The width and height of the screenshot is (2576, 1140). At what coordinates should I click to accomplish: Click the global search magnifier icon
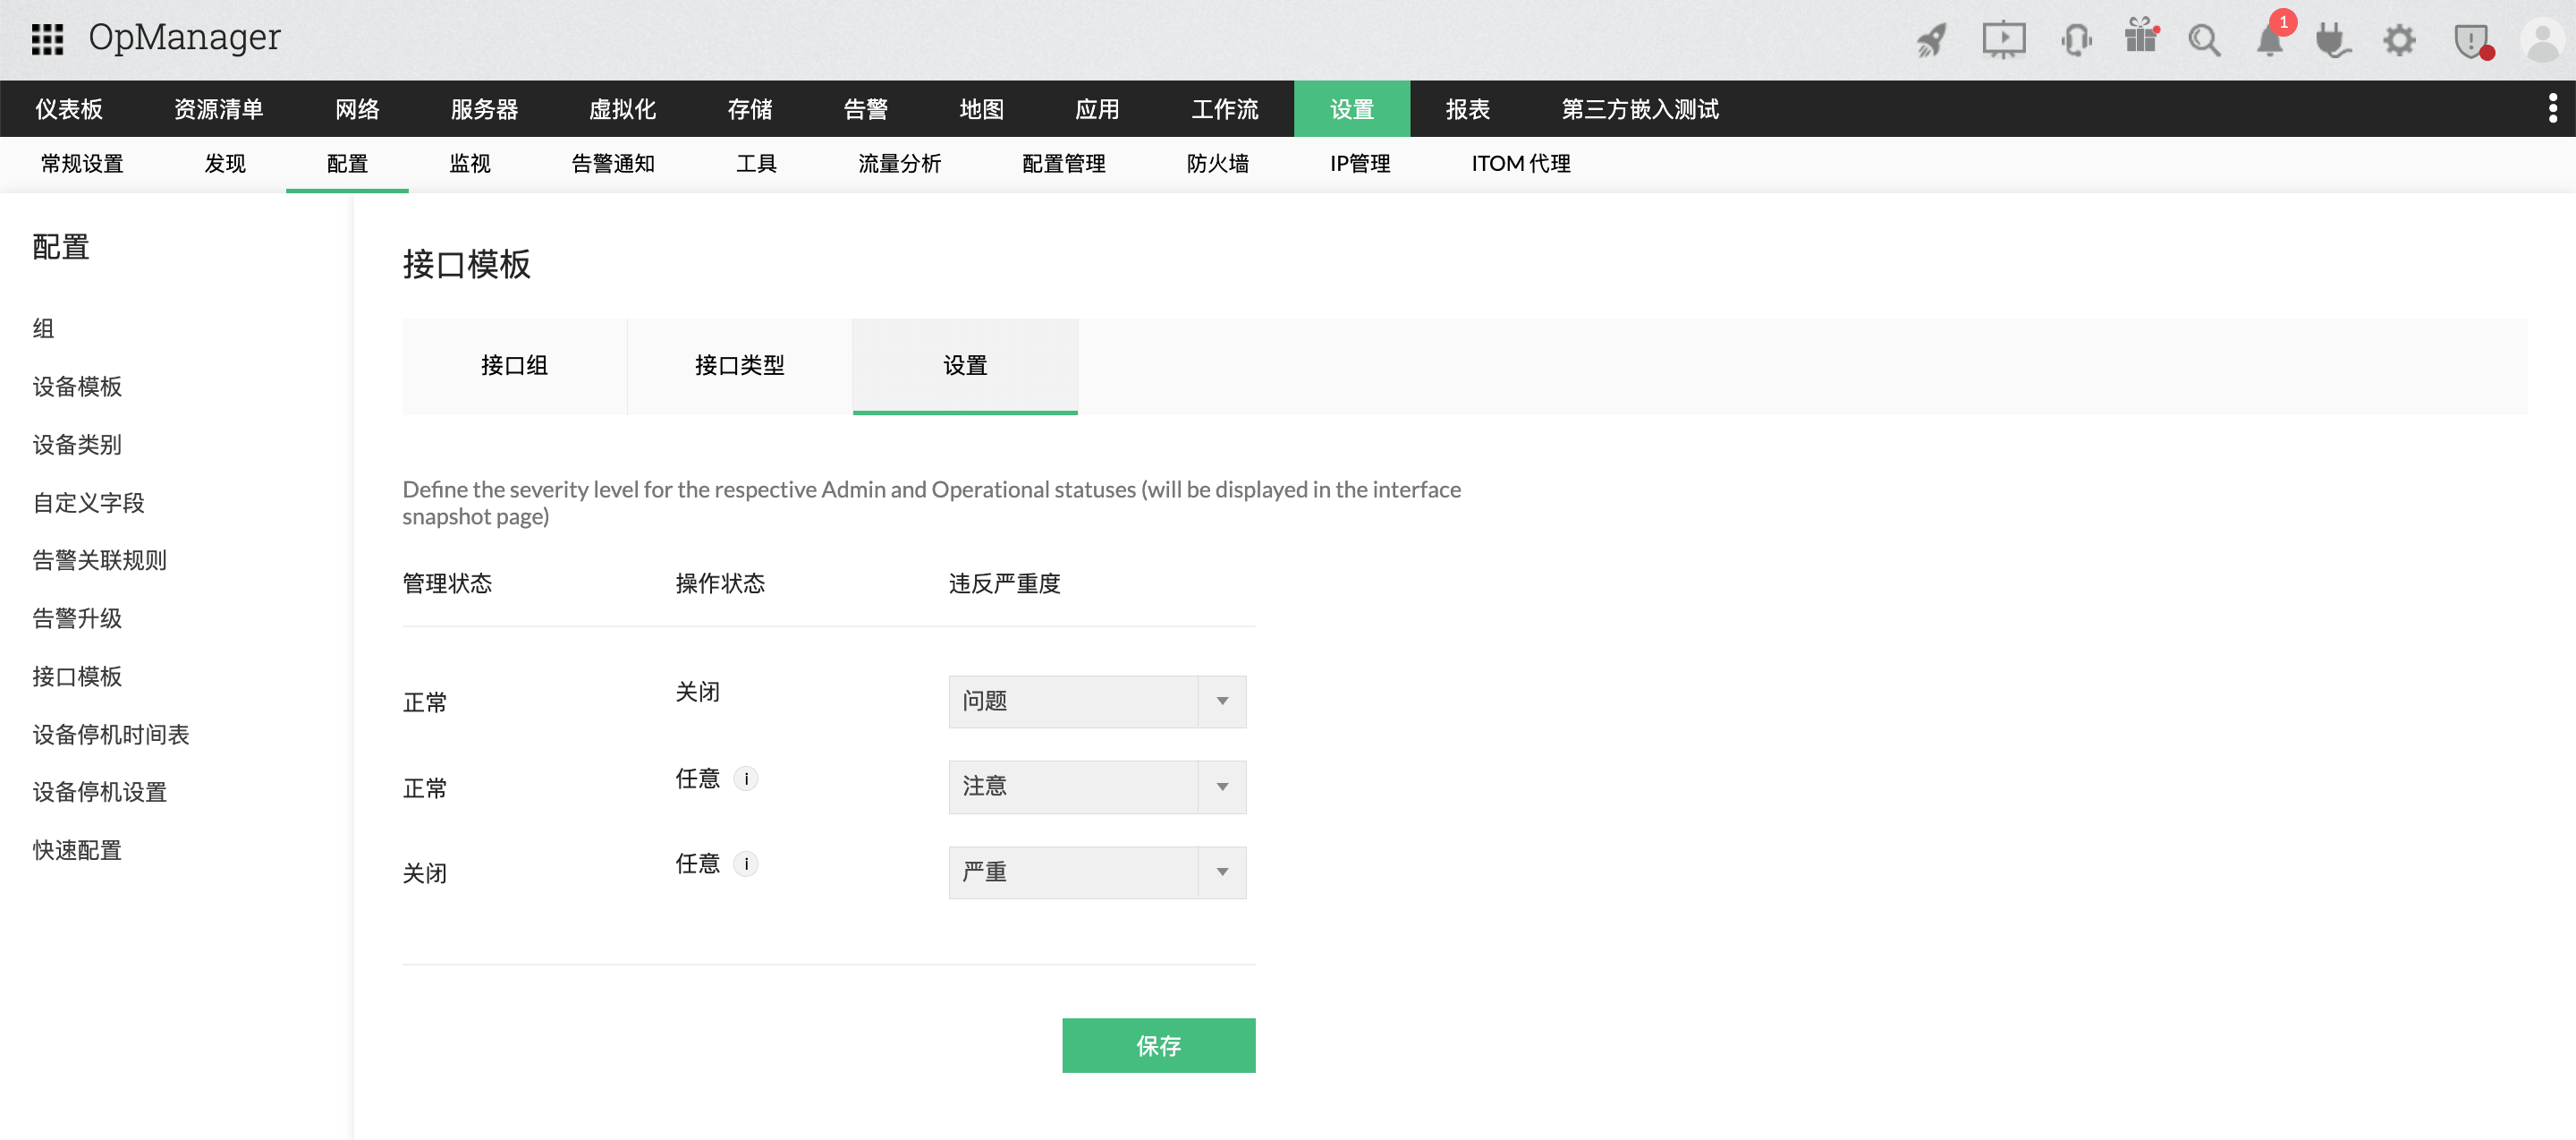click(2205, 40)
